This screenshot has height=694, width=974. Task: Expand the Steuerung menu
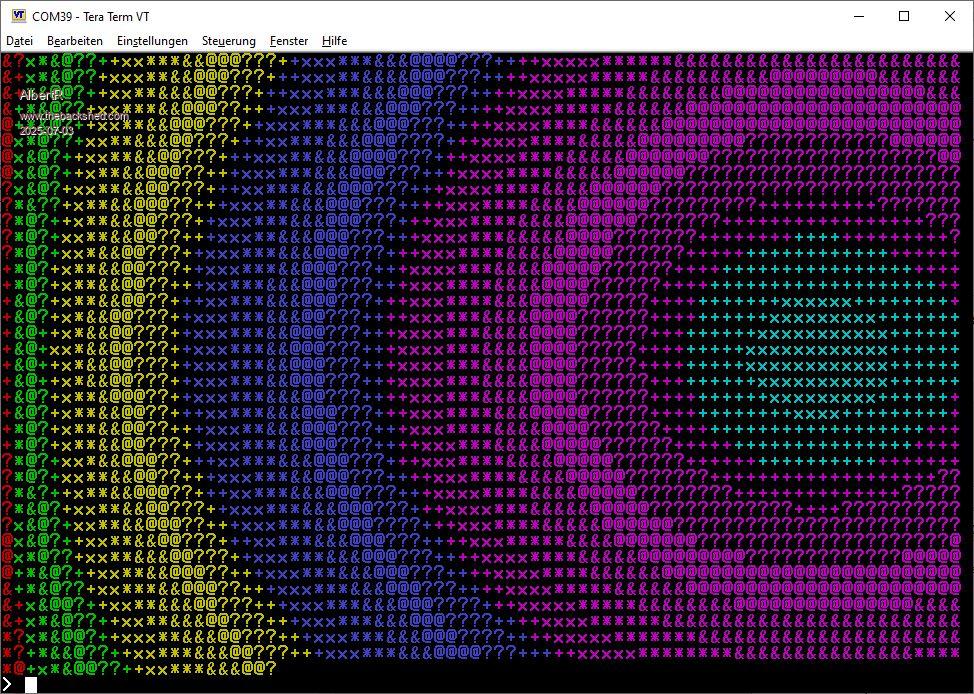click(228, 41)
